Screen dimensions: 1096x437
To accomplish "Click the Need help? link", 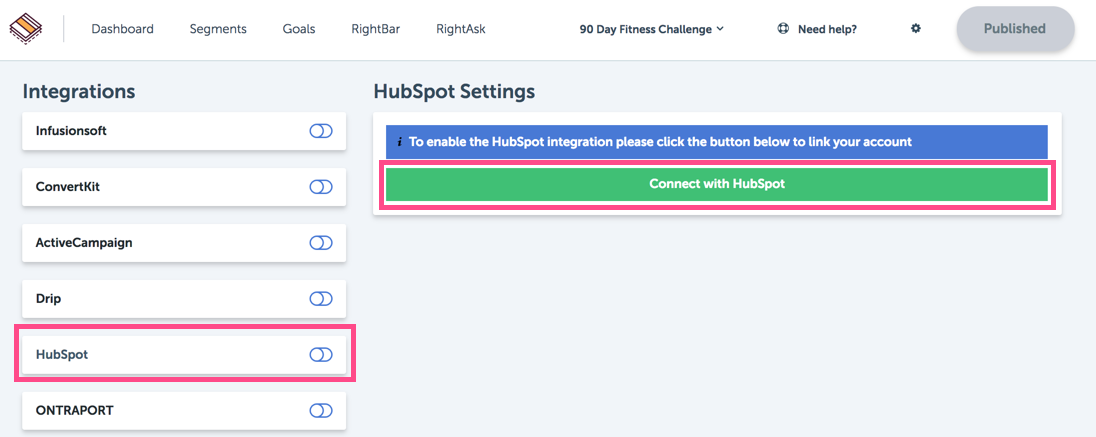I will click(827, 29).
